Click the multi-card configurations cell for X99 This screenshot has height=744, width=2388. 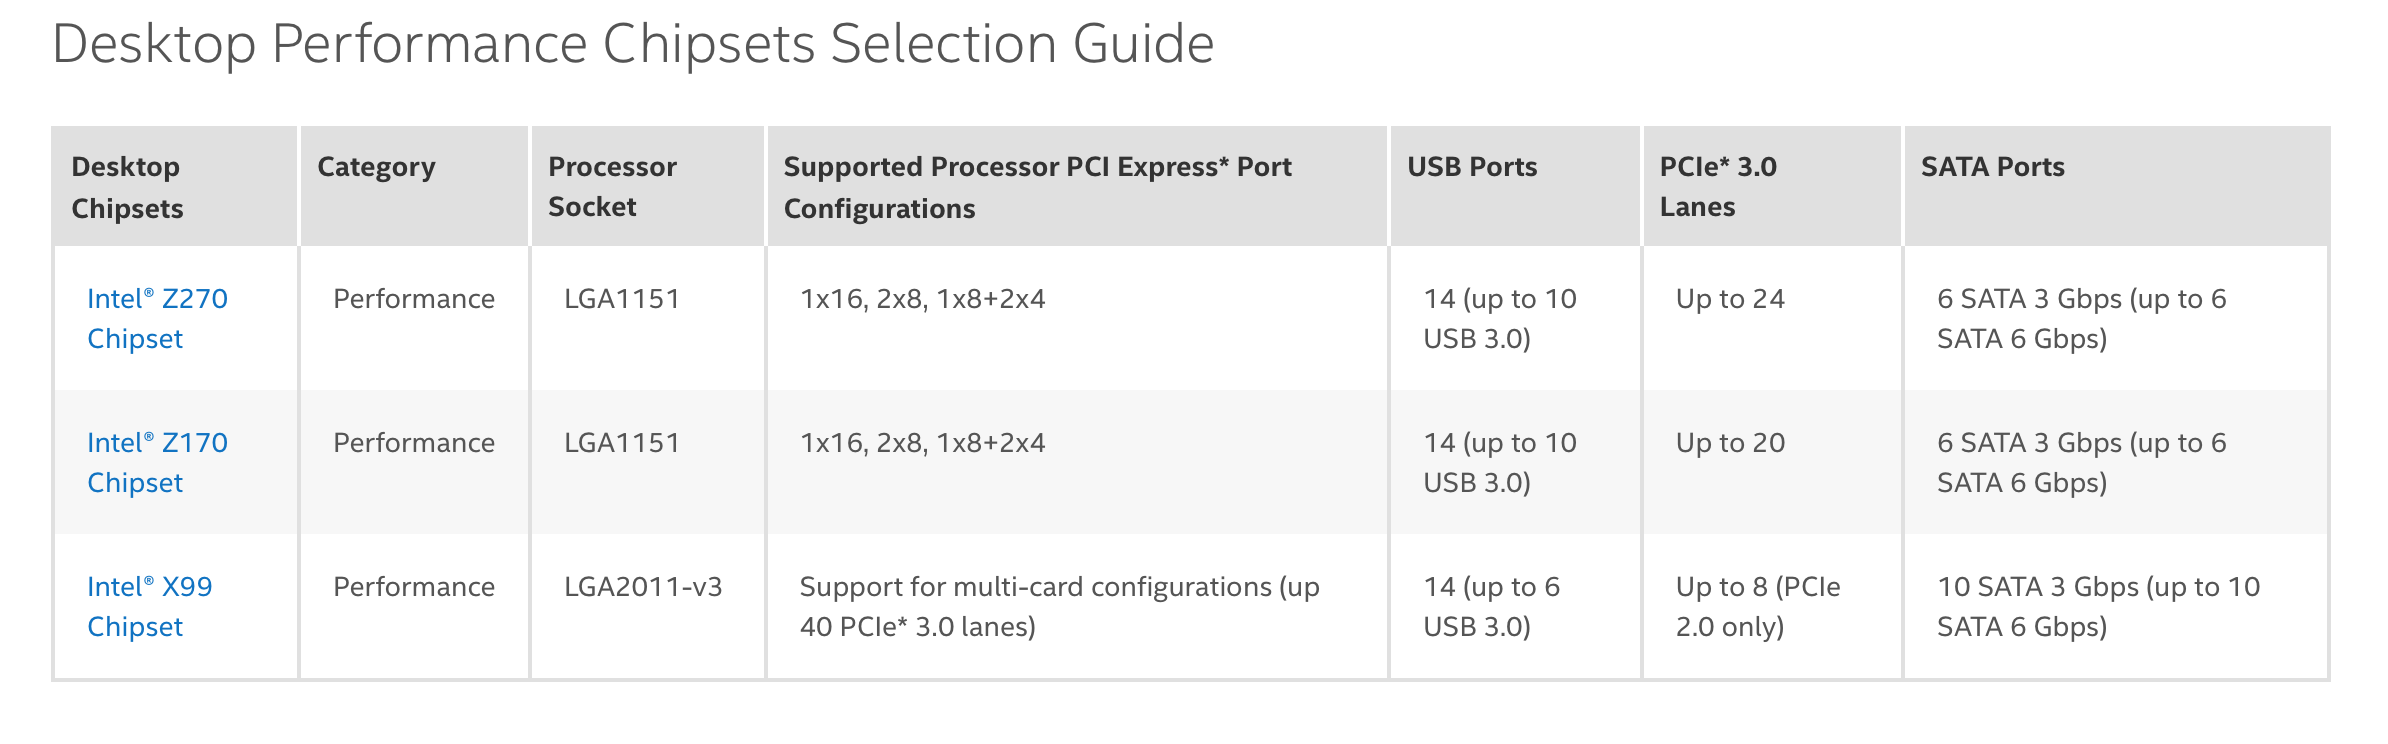[1059, 606]
